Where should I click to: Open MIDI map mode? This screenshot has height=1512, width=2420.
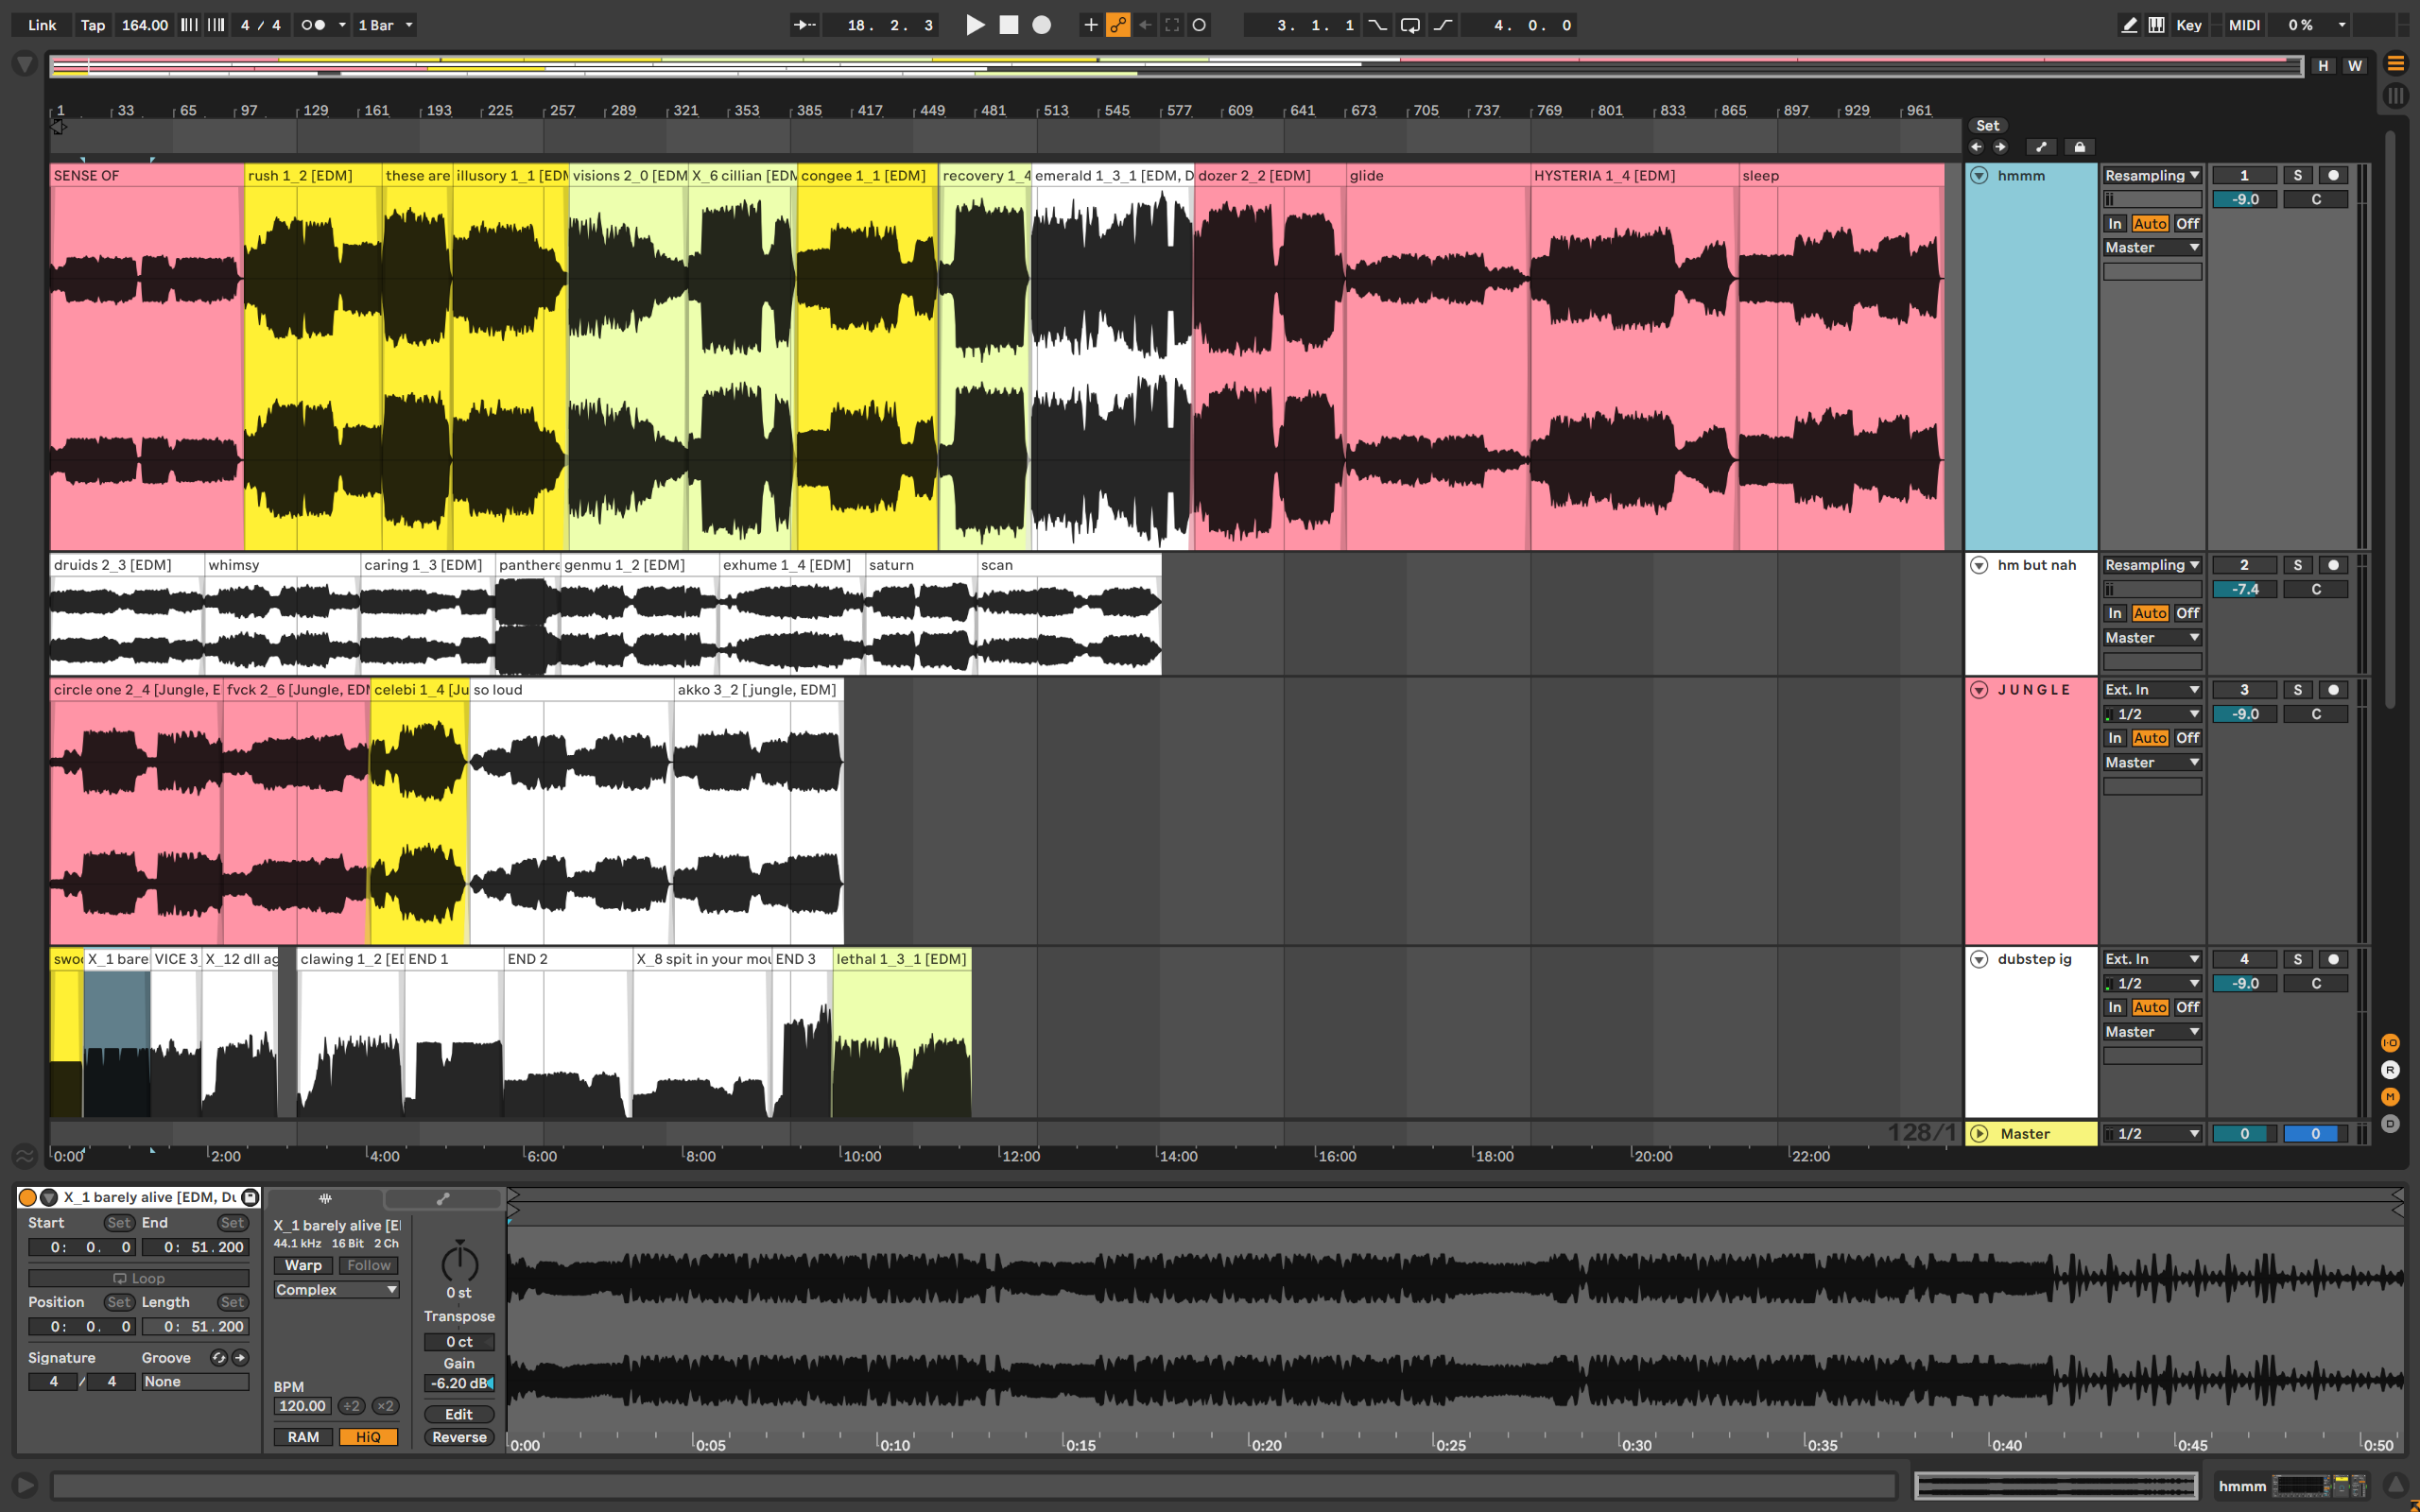point(2243,25)
